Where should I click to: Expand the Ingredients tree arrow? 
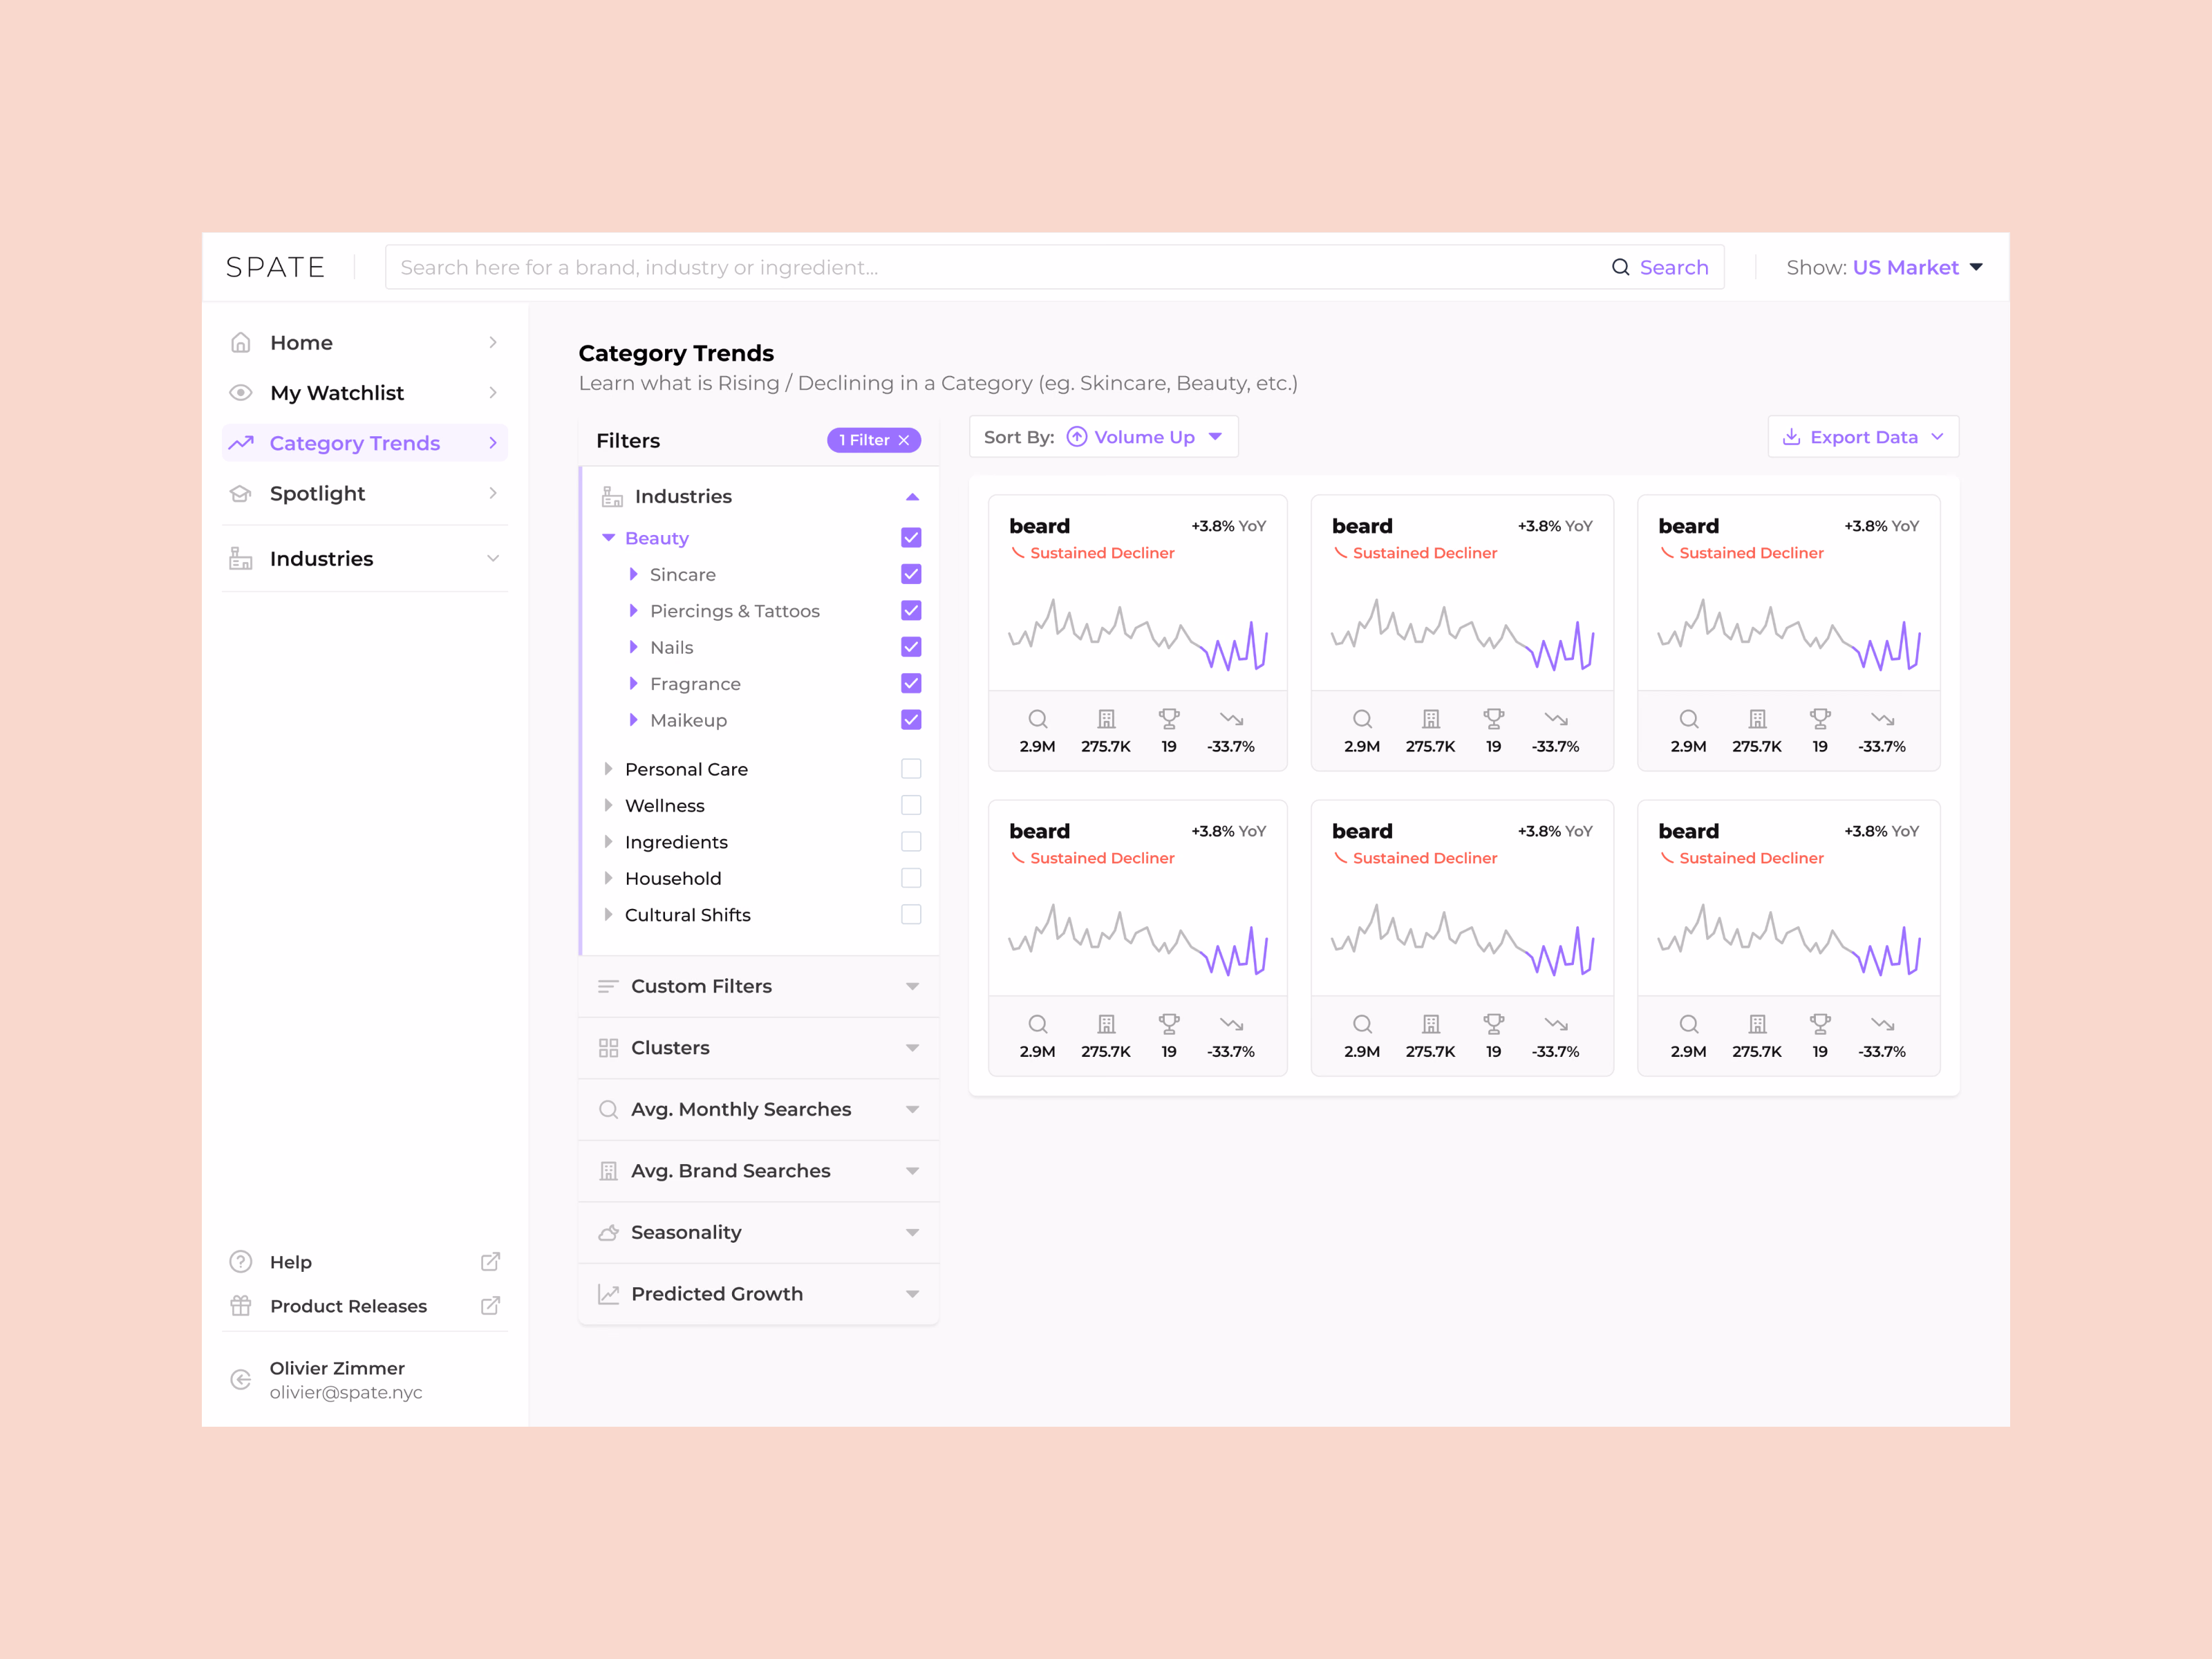[608, 842]
